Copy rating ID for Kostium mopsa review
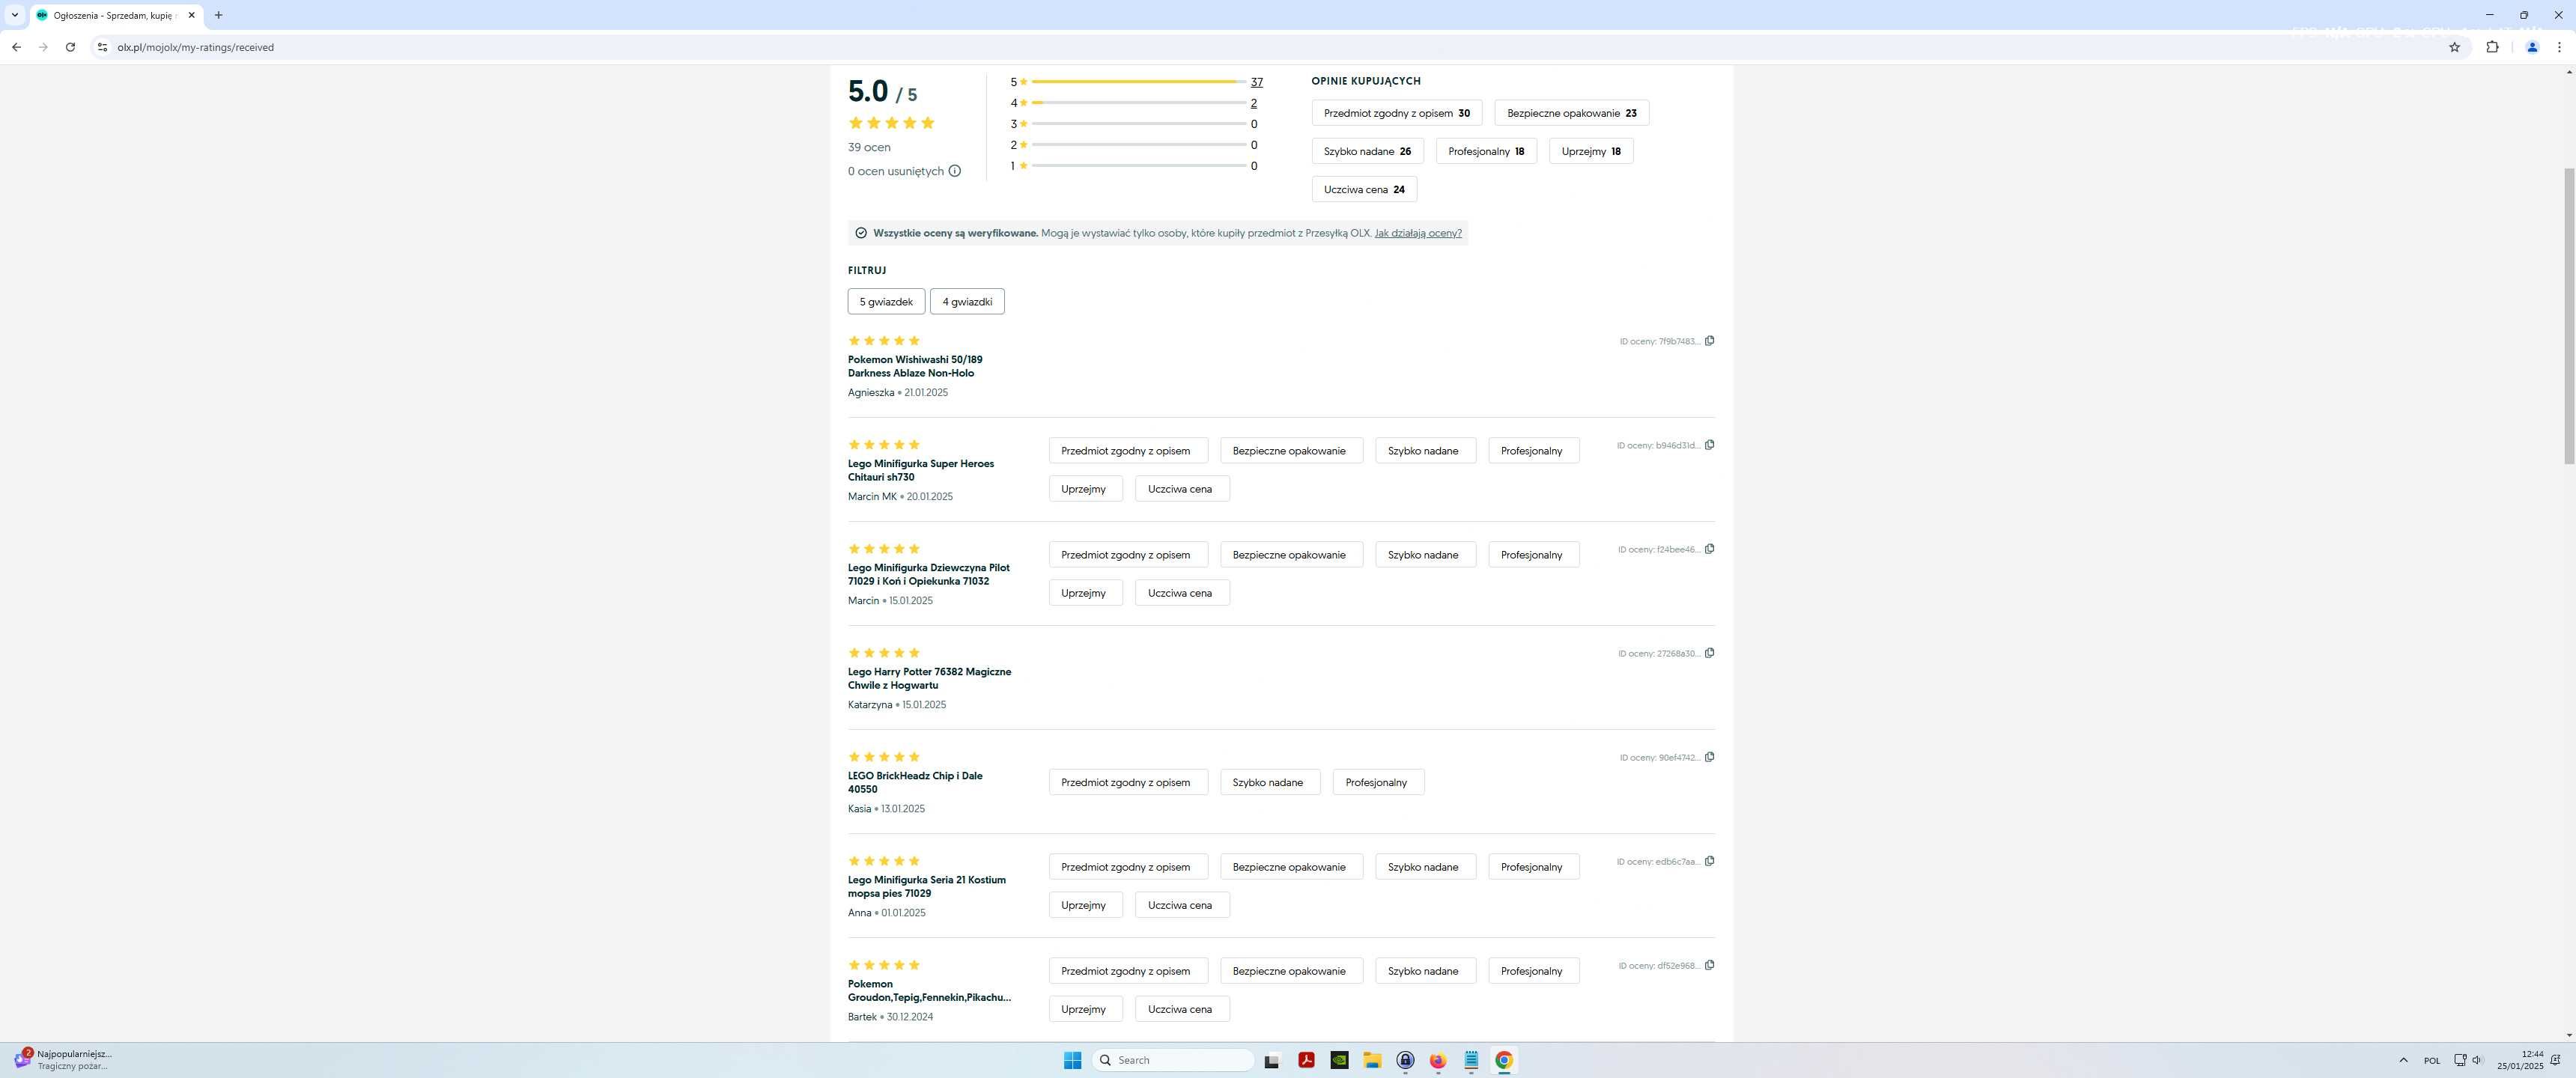Viewport: 2576px width, 1078px height. tap(1709, 861)
